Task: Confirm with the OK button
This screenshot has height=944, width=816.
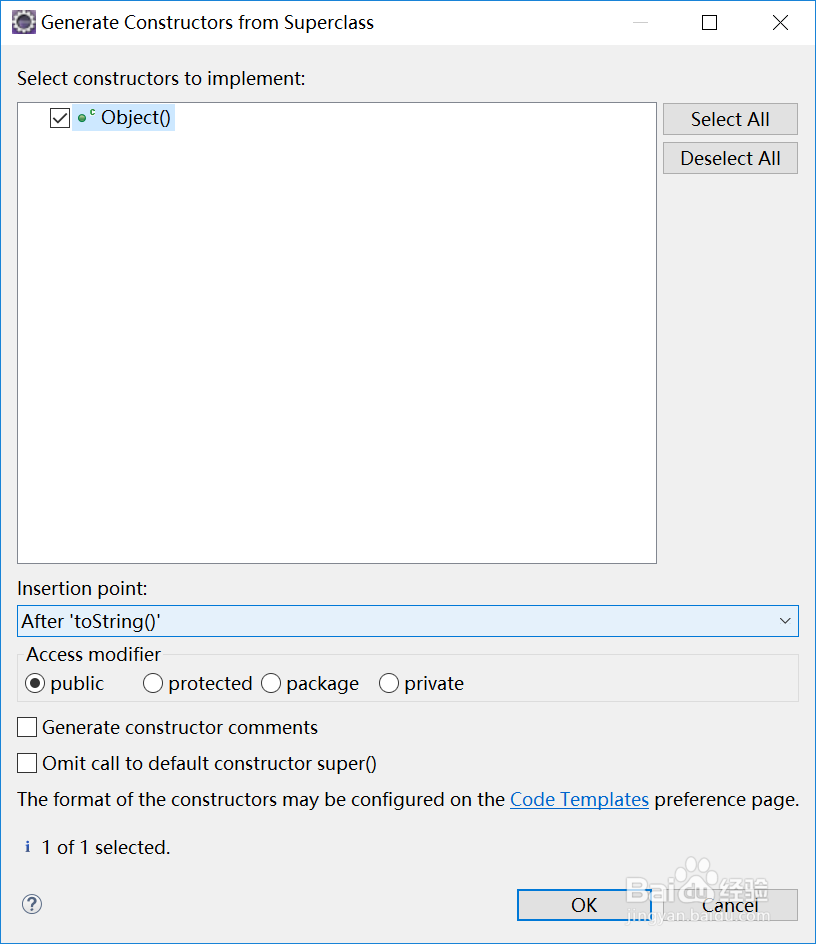Action: [583, 905]
